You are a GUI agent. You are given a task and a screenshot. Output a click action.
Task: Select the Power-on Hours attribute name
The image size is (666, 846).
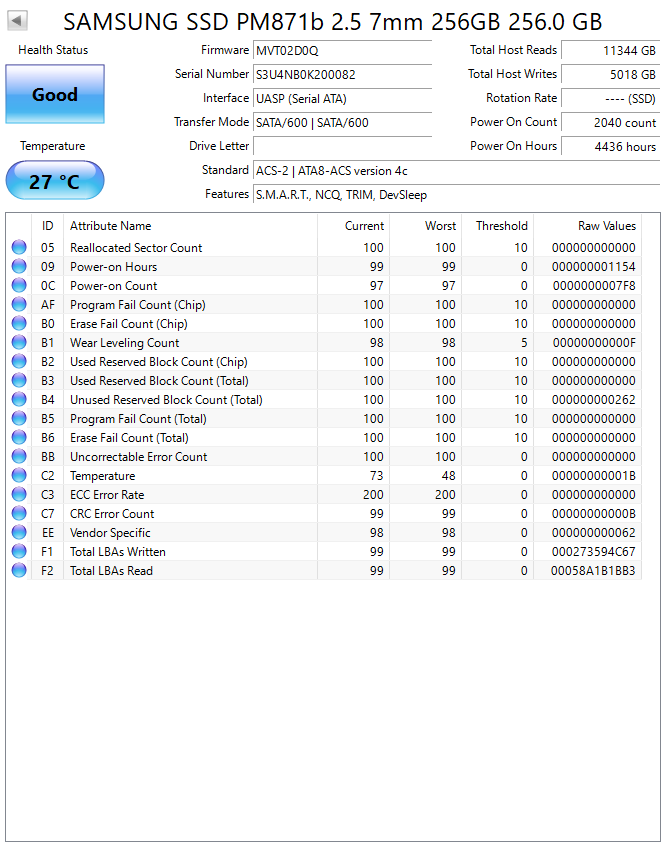point(113,267)
